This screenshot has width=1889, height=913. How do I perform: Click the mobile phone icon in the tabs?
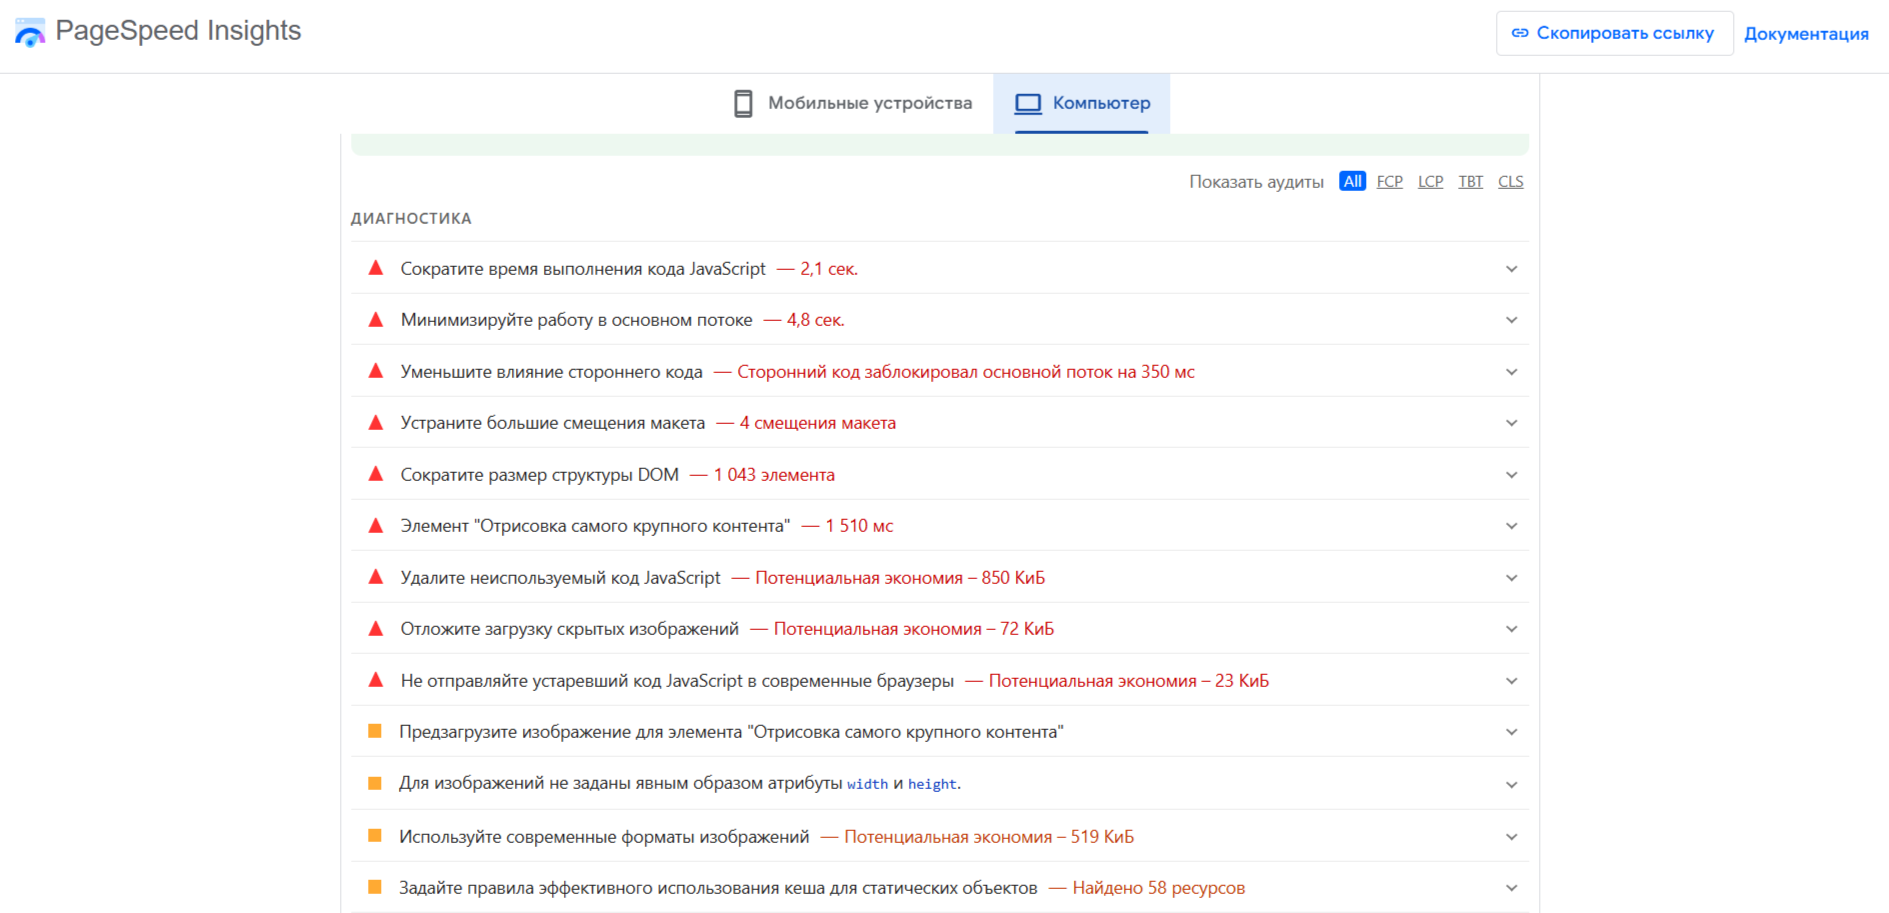pos(743,103)
